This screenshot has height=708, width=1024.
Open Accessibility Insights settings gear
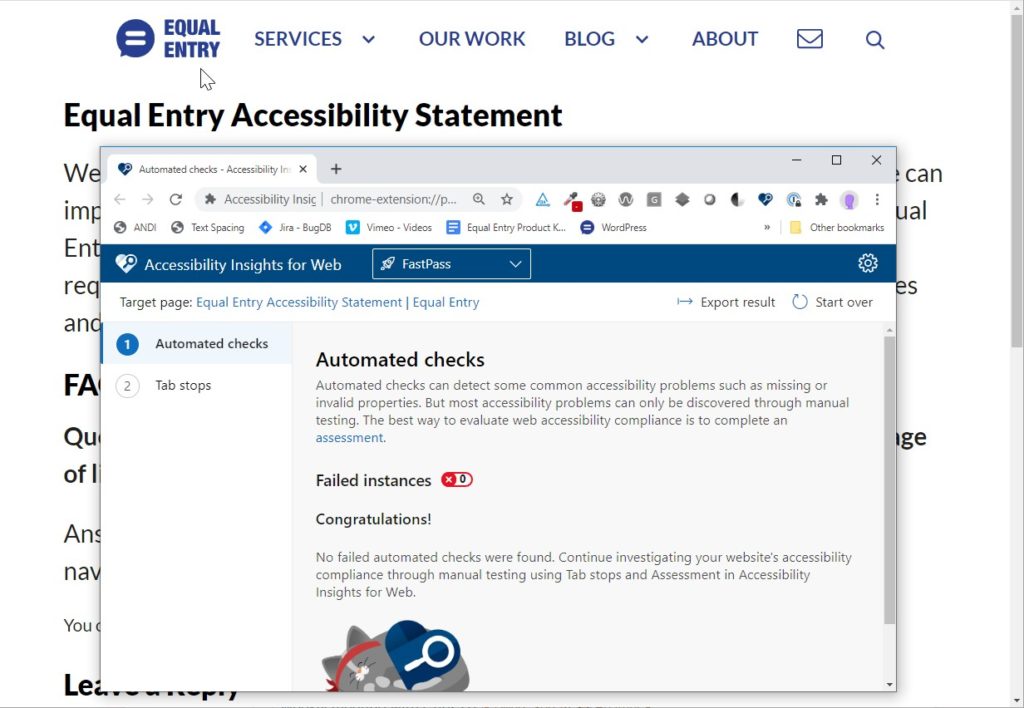867,264
